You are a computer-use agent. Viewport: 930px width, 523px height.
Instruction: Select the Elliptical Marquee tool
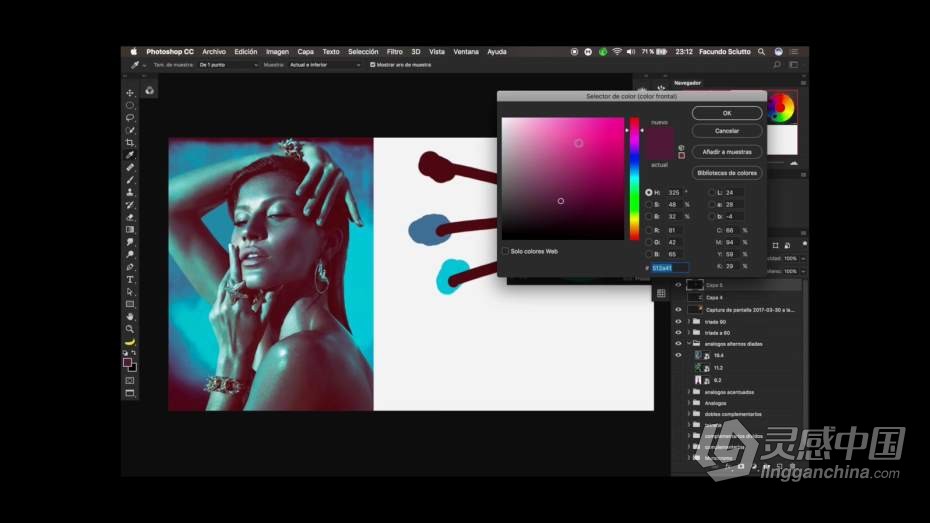pyautogui.click(x=130, y=106)
